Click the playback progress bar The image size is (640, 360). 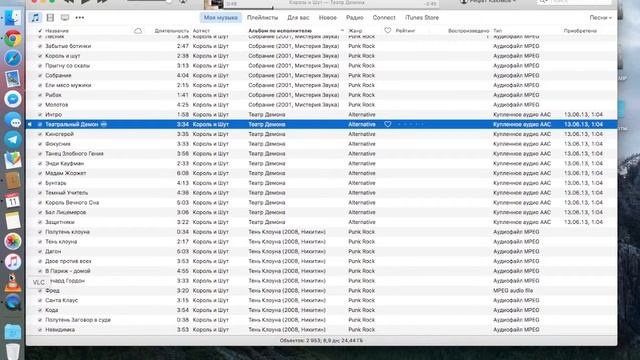331,8
